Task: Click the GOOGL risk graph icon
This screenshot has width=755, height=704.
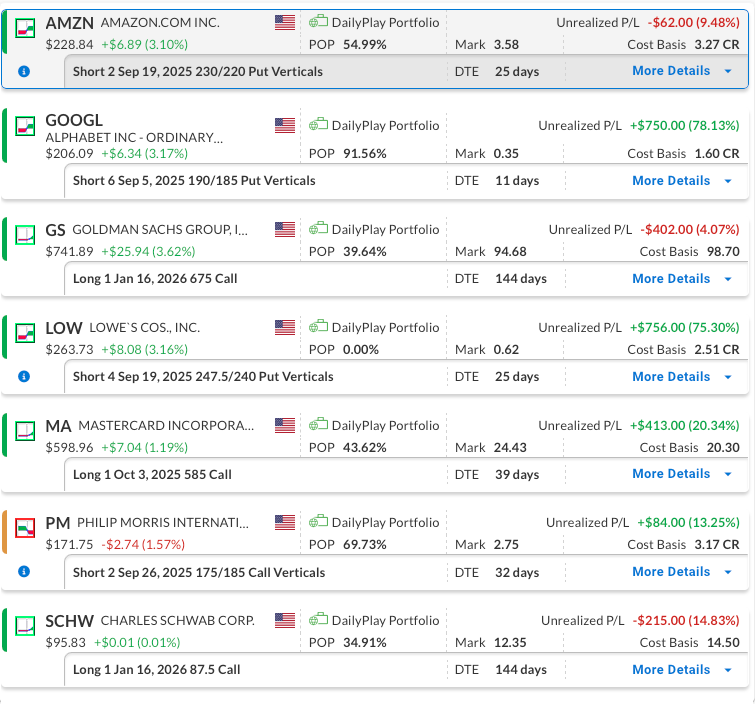Action: coord(25,127)
